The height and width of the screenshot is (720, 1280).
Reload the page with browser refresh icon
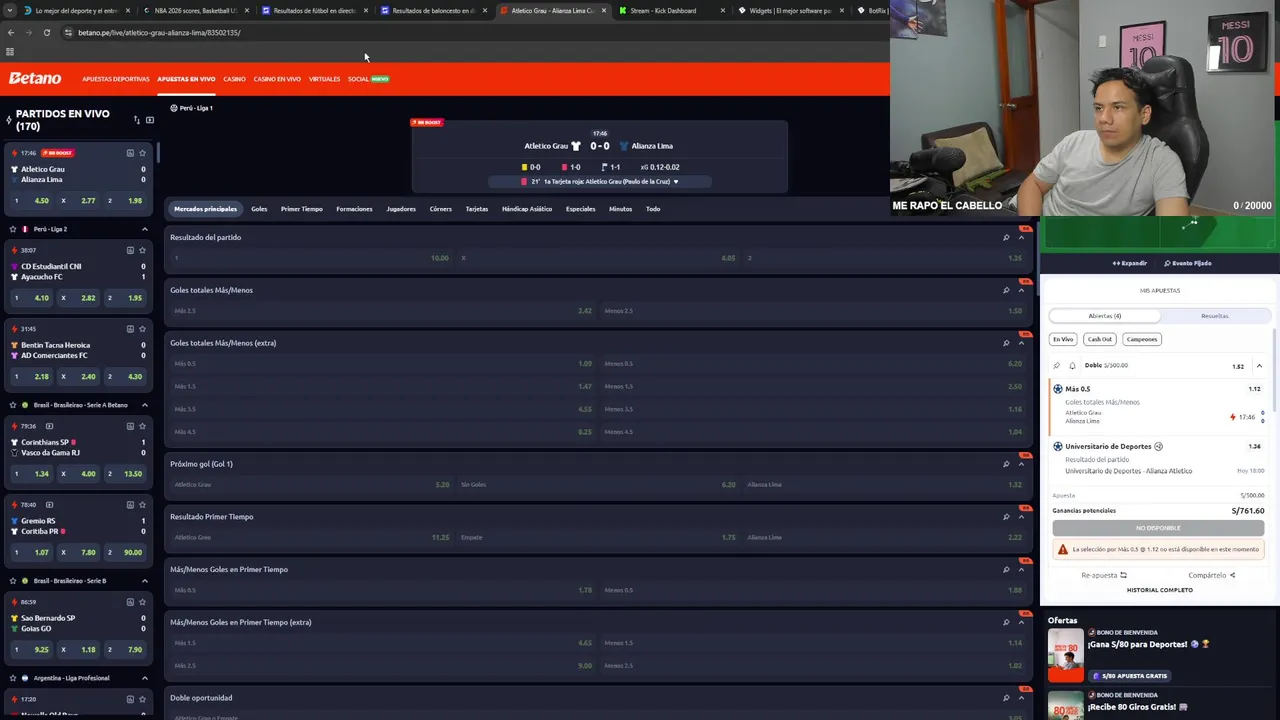[x=47, y=32]
